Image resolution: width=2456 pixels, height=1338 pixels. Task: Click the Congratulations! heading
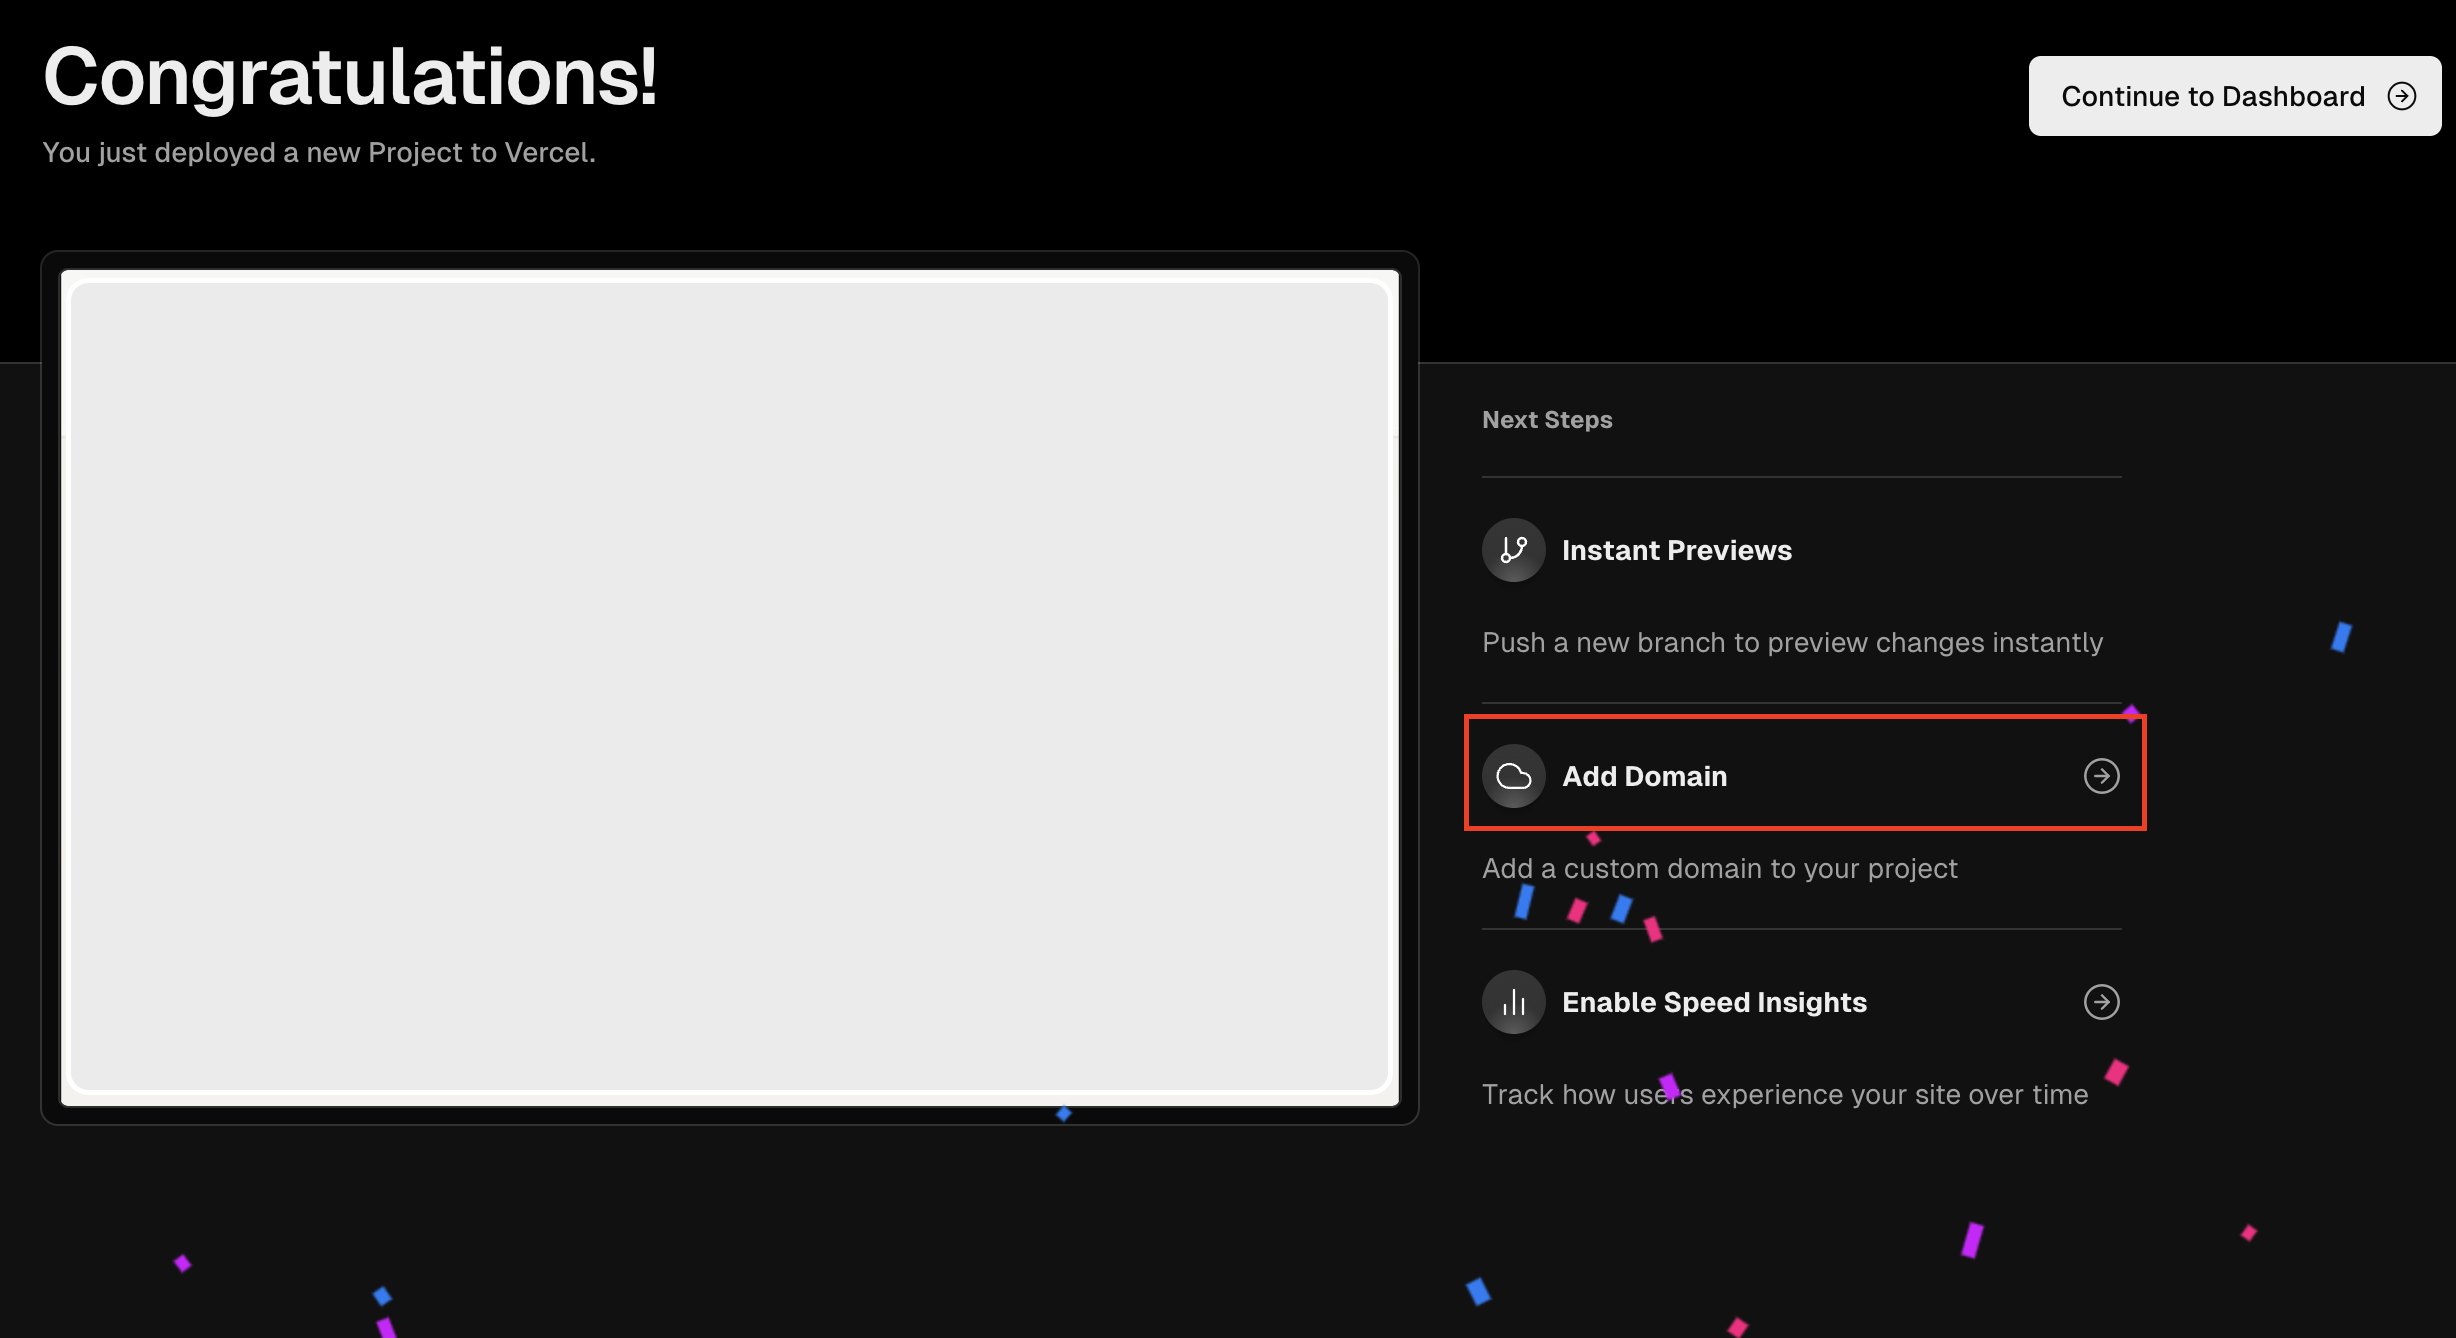tap(350, 77)
